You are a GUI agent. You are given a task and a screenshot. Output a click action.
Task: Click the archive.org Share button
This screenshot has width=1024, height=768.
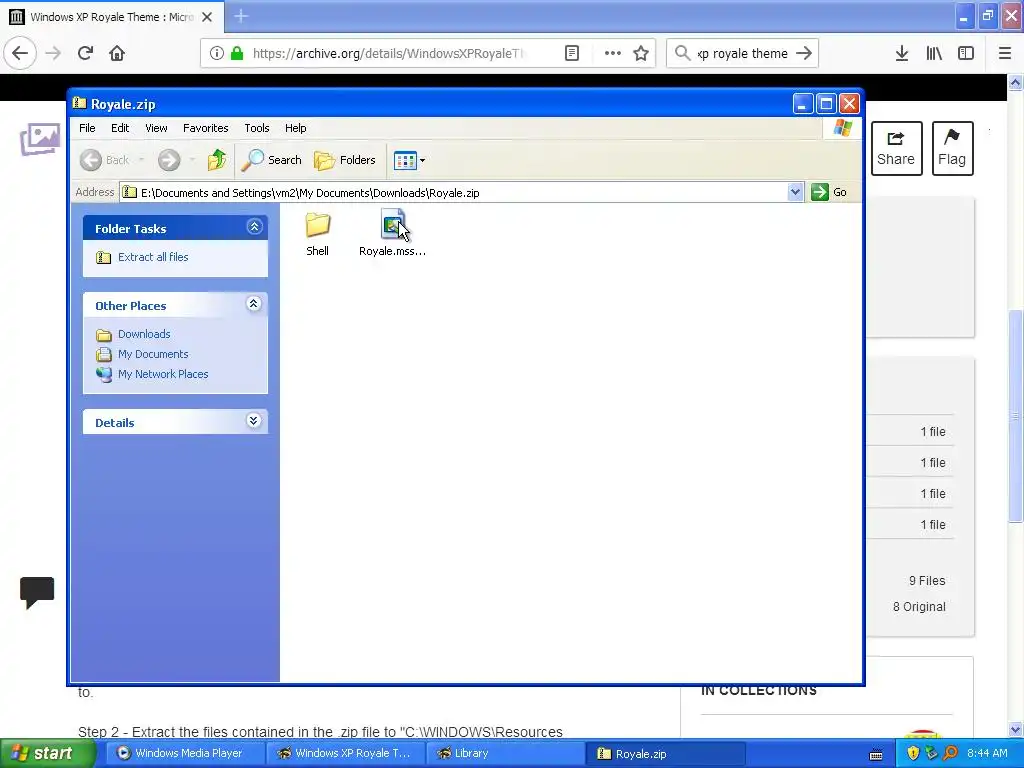pyautogui.click(x=896, y=148)
